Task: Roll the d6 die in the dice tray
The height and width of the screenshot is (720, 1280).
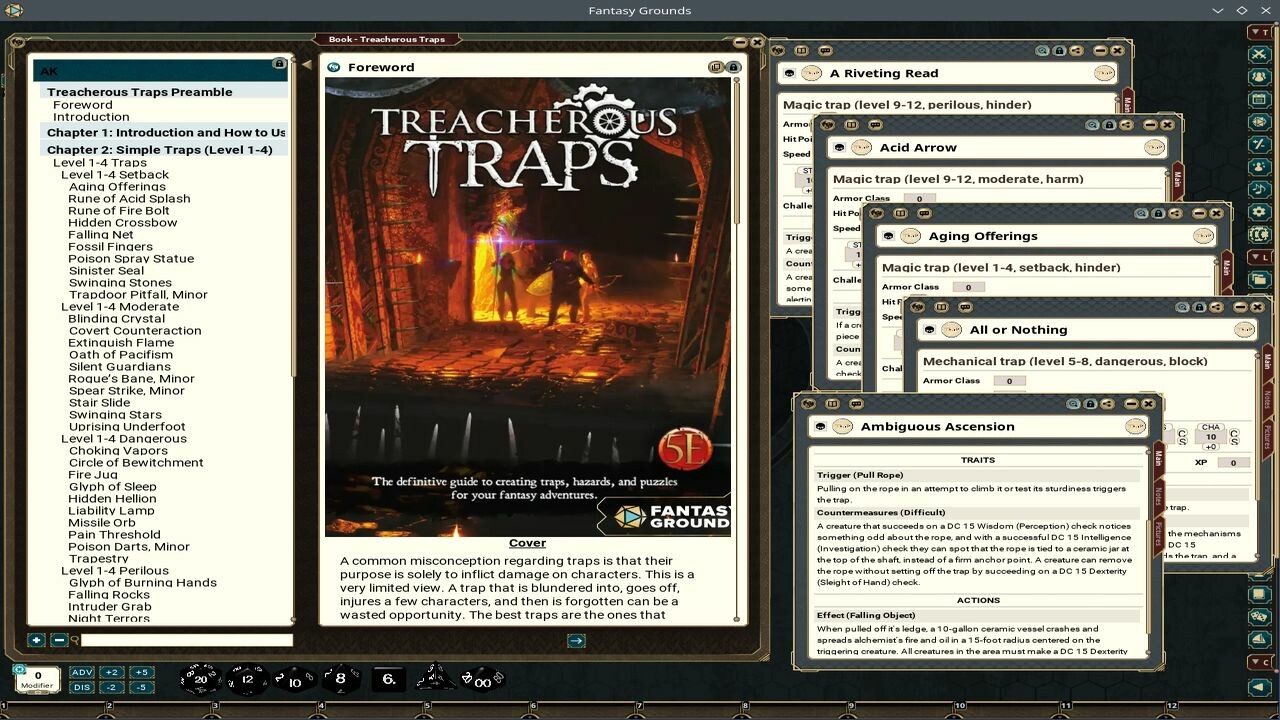Action: tap(388, 677)
